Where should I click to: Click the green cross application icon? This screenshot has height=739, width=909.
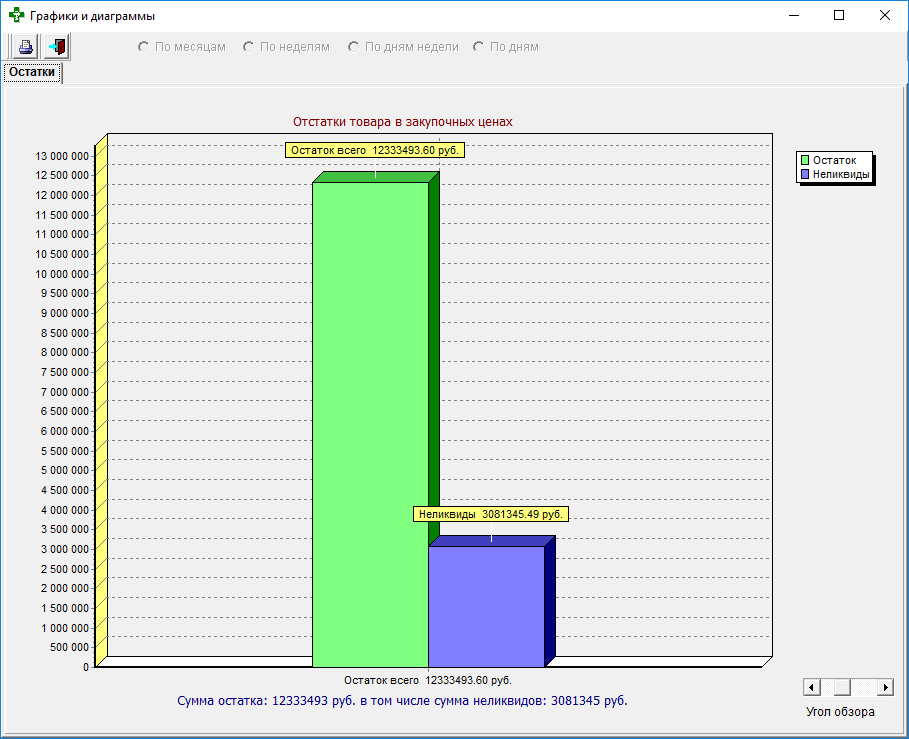tap(16, 15)
